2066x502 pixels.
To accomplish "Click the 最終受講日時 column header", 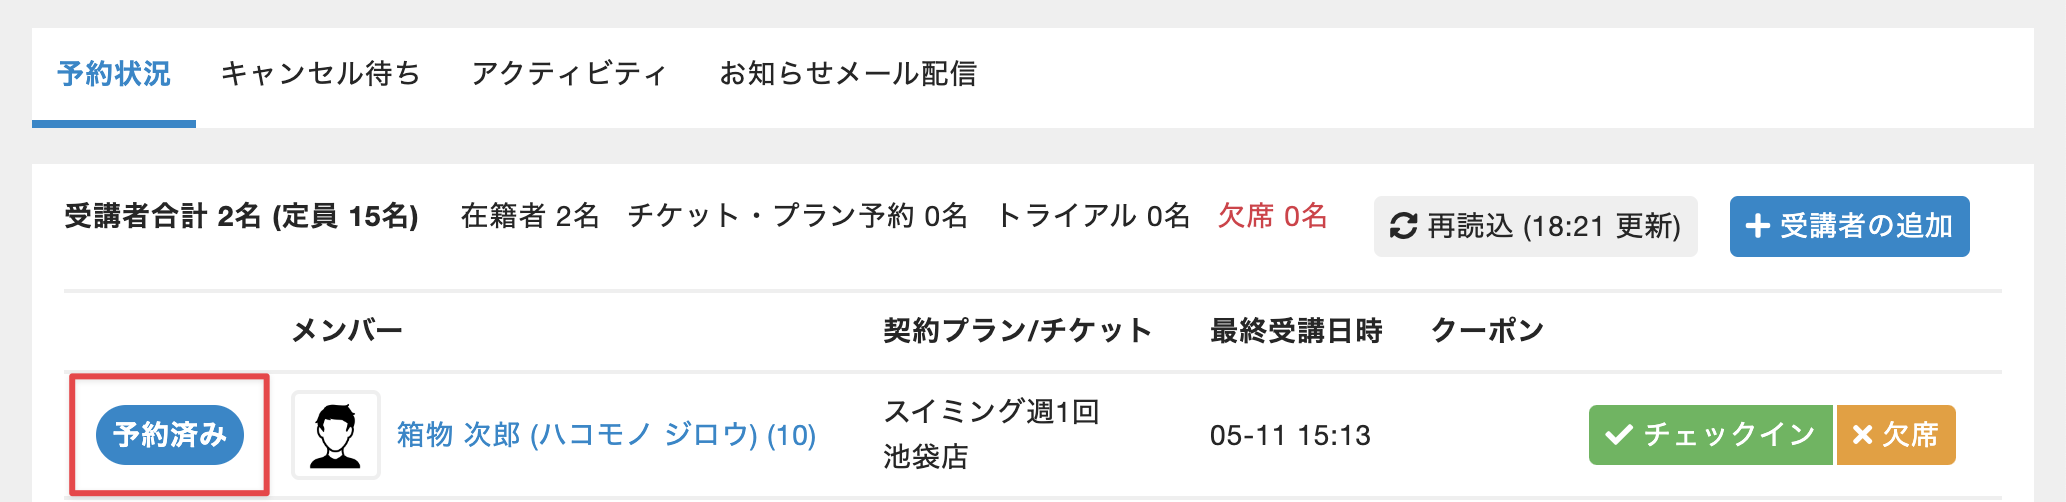I will coord(1296,331).
